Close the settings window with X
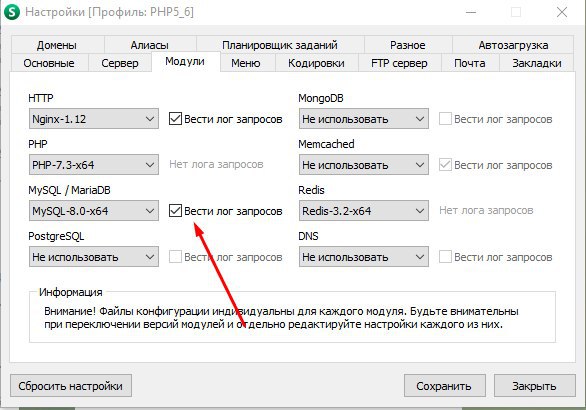The image size is (586, 410). click(562, 12)
